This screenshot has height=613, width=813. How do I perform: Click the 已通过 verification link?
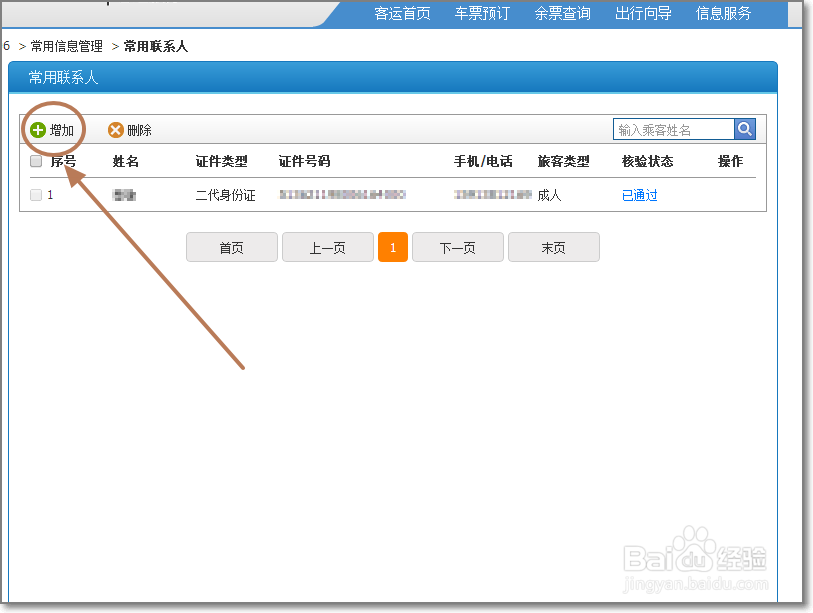point(638,195)
